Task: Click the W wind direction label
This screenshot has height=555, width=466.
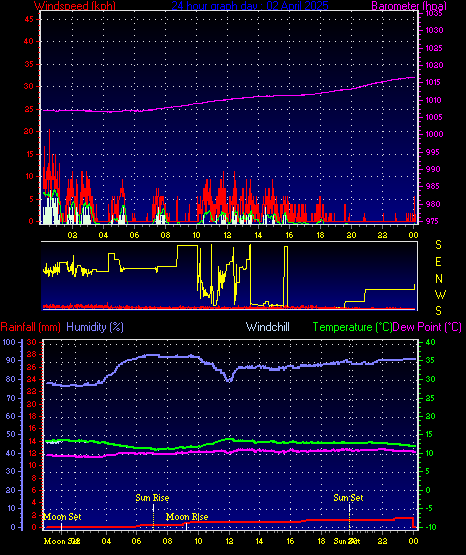Action: pyautogui.click(x=440, y=294)
